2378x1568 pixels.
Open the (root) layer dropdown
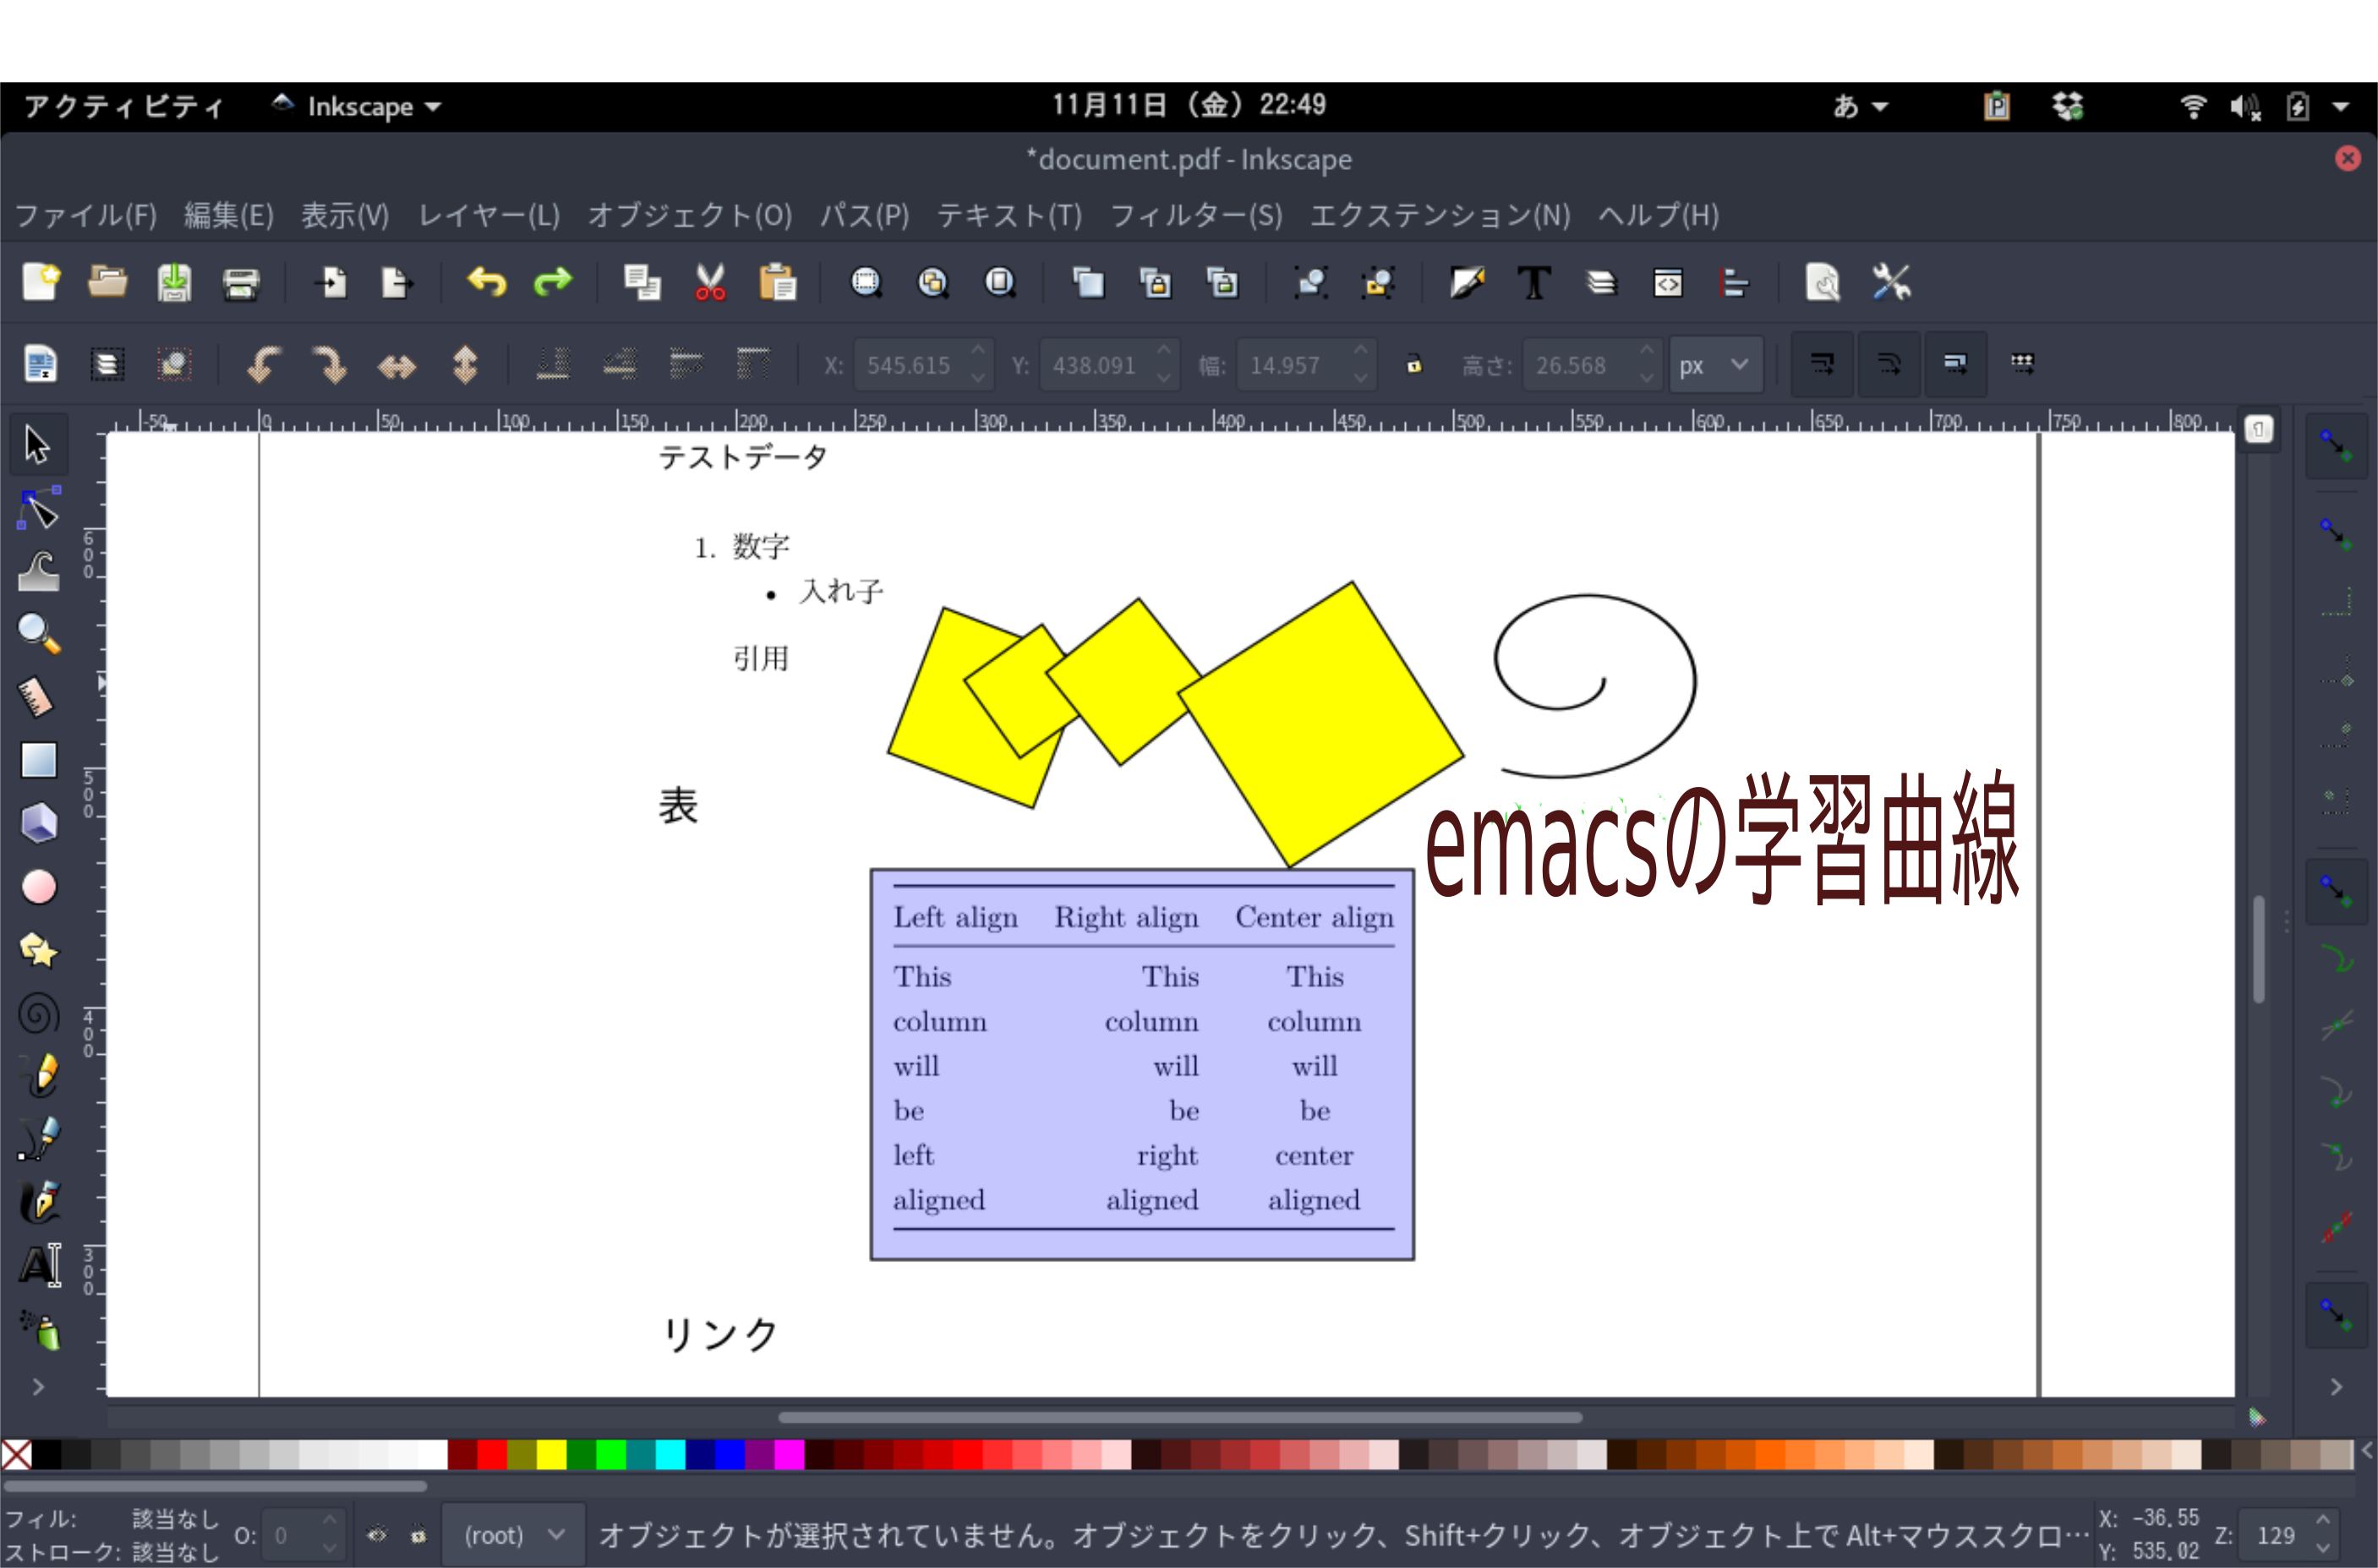click(x=513, y=1535)
